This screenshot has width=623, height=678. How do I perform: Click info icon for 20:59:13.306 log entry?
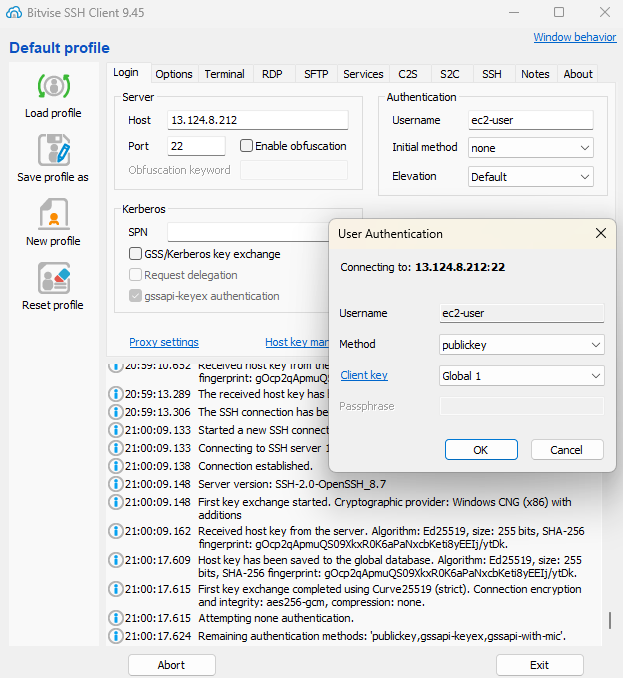click(x=115, y=412)
